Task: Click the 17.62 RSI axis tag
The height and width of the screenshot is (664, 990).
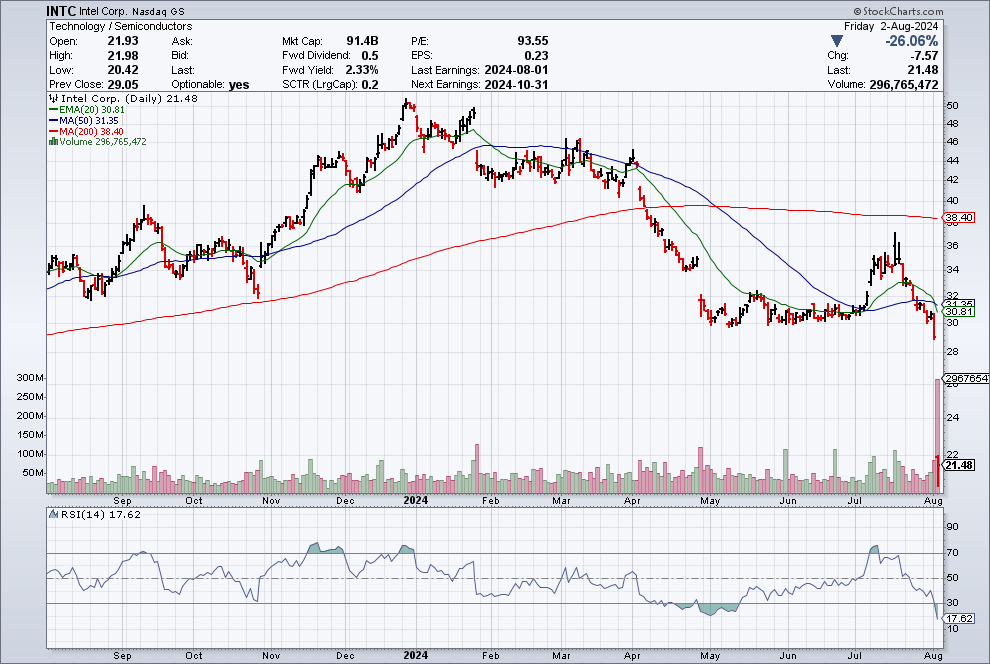Action: [x=958, y=618]
